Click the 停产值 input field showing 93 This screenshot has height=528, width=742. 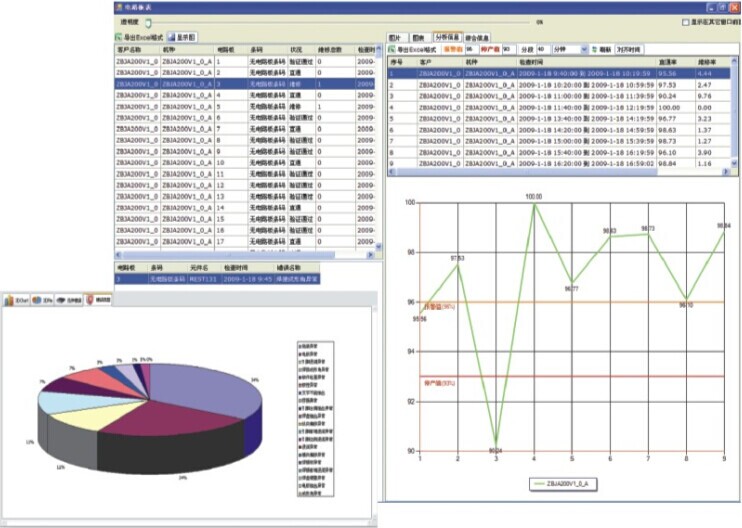(x=507, y=48)
